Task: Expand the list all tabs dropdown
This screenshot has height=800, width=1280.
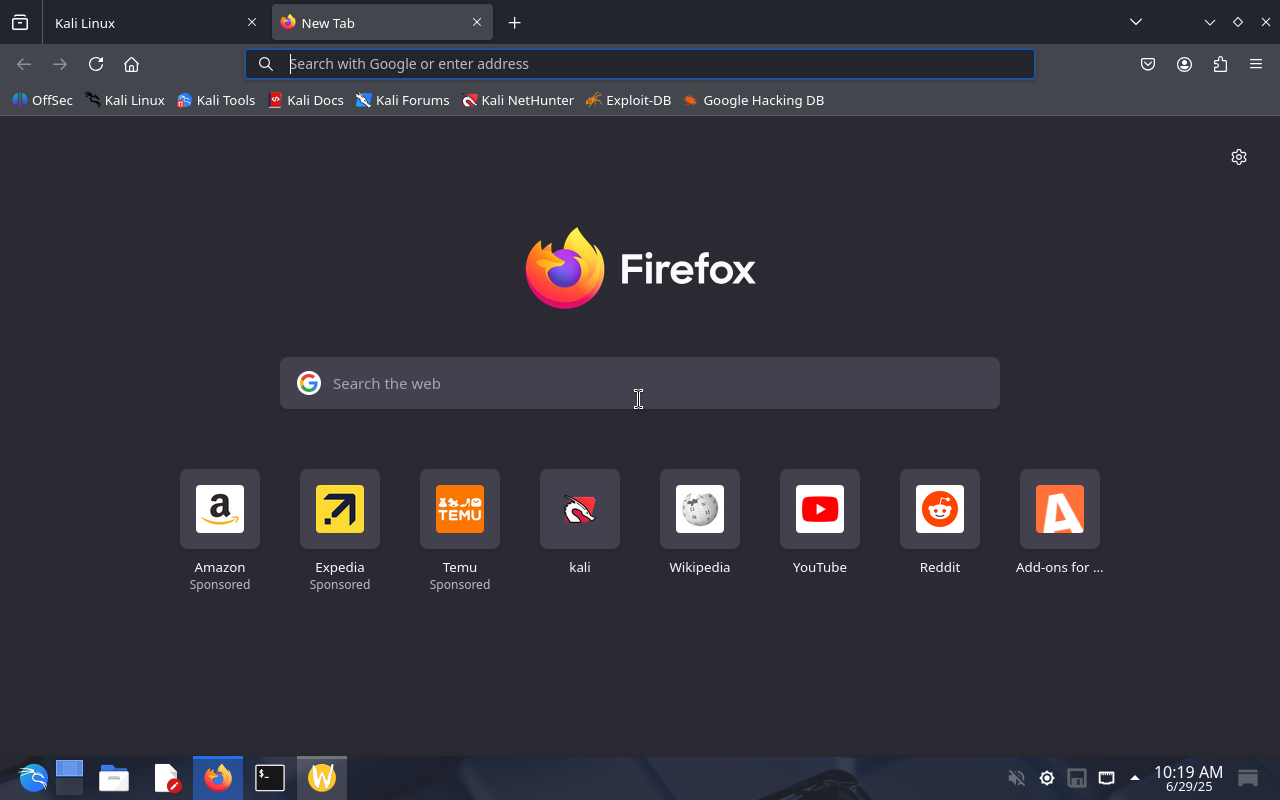Action: (x=1136, y=22)
